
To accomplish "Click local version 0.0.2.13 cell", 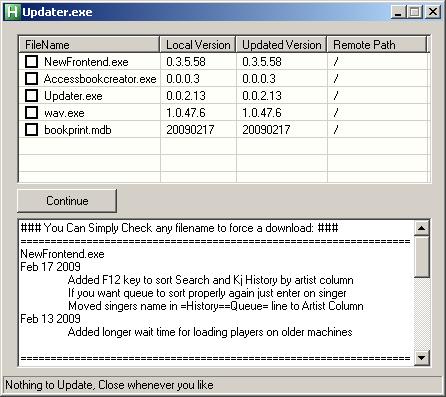I will [186, 96].
